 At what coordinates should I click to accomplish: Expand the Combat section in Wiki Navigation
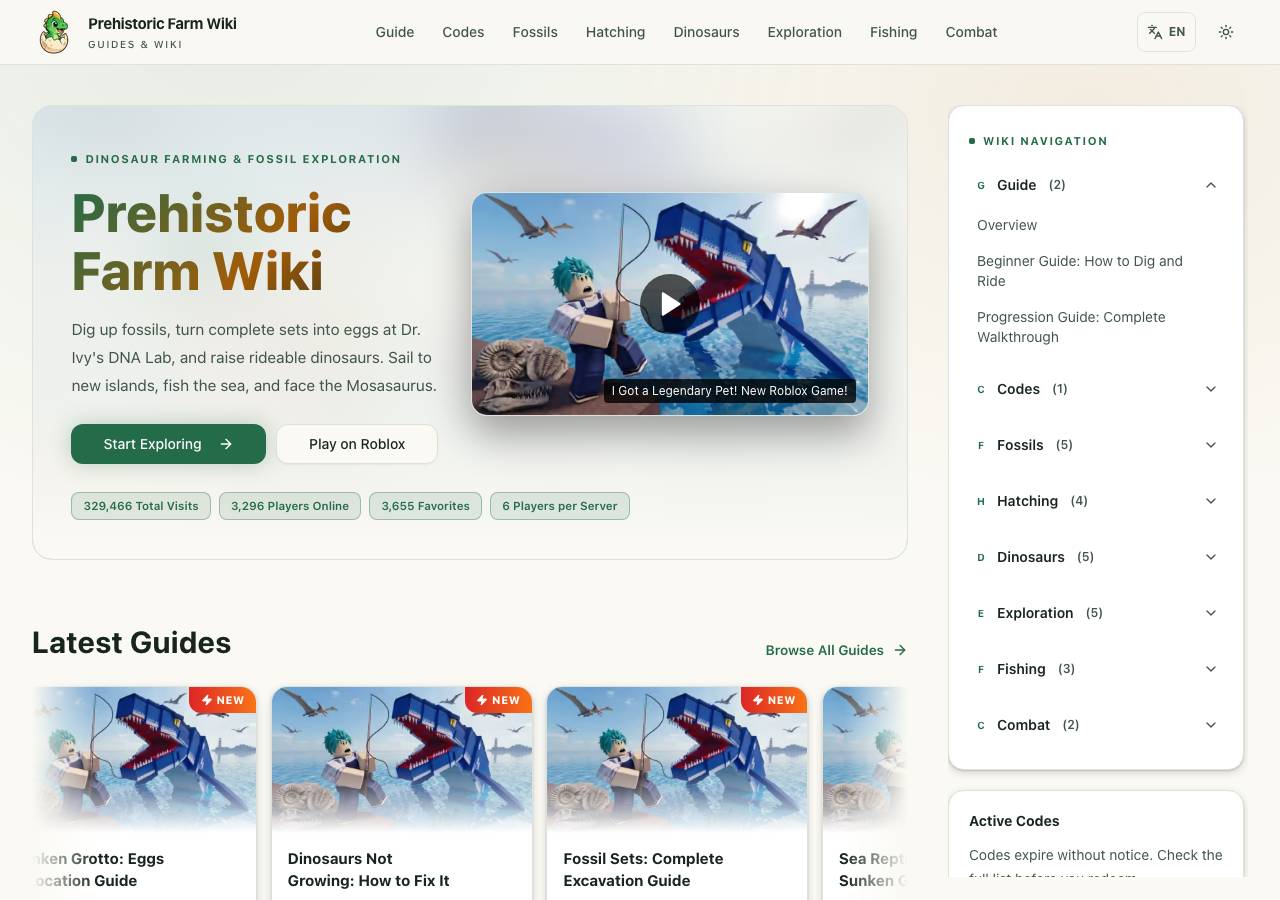point(1096,725)
